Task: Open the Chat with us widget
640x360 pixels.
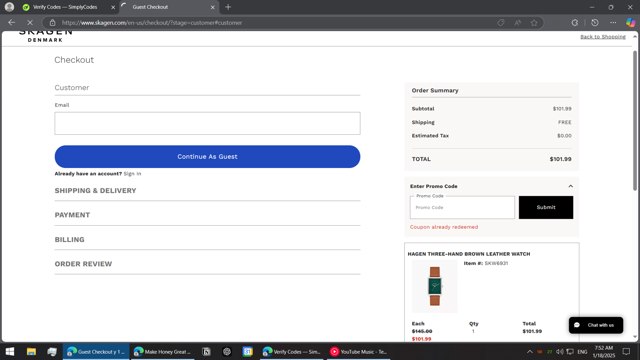Action: click(596, 325)
